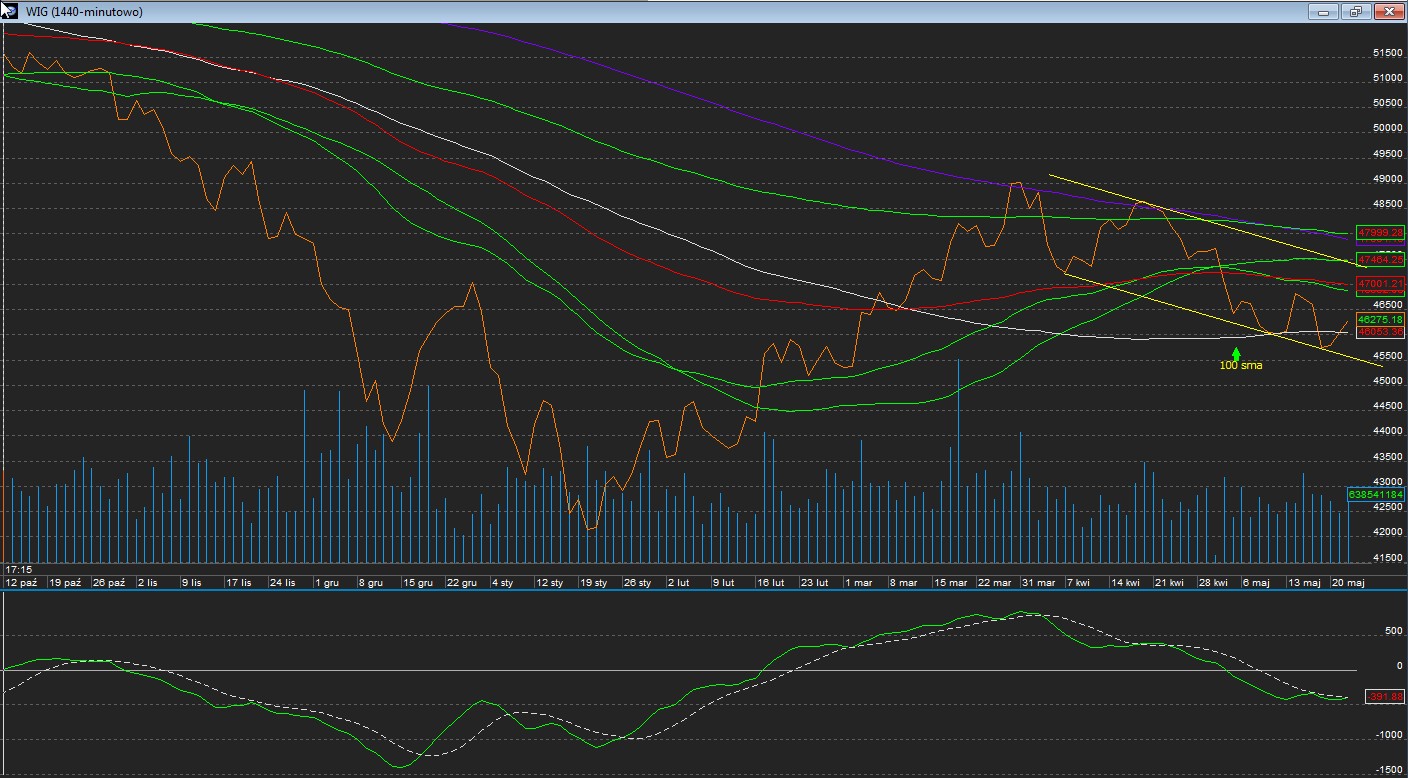The image size is (1408, 778).
Task: Select the green arrow above 100 sma
Action: click(1237, 353)
